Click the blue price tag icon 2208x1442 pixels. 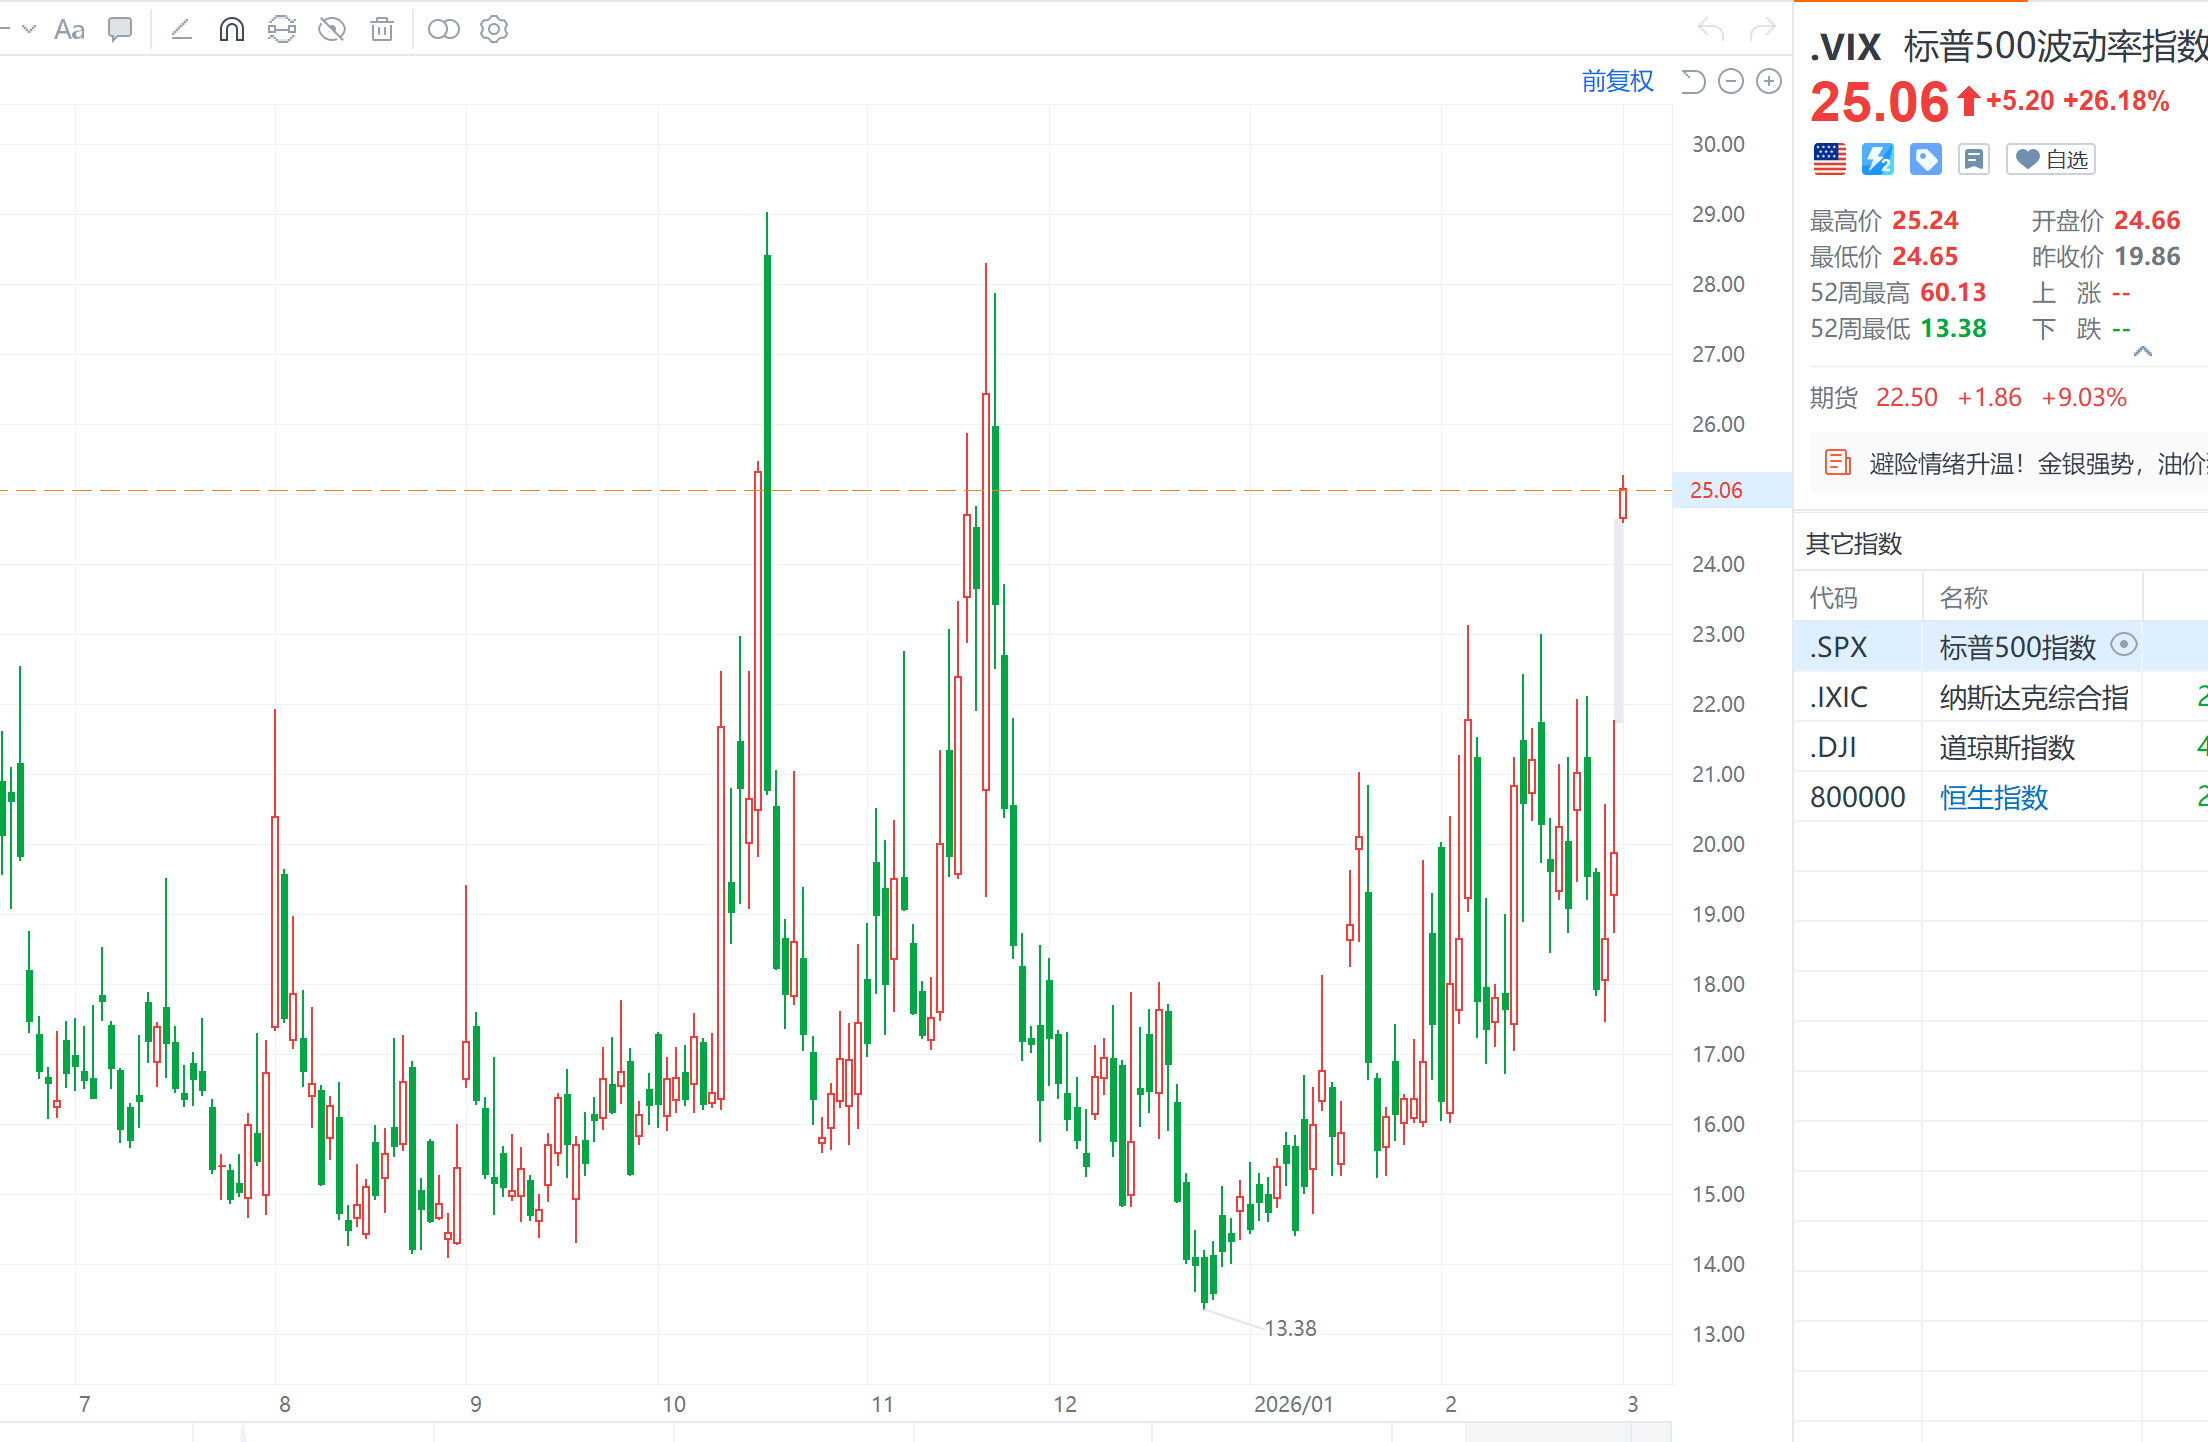[1925, 160]
